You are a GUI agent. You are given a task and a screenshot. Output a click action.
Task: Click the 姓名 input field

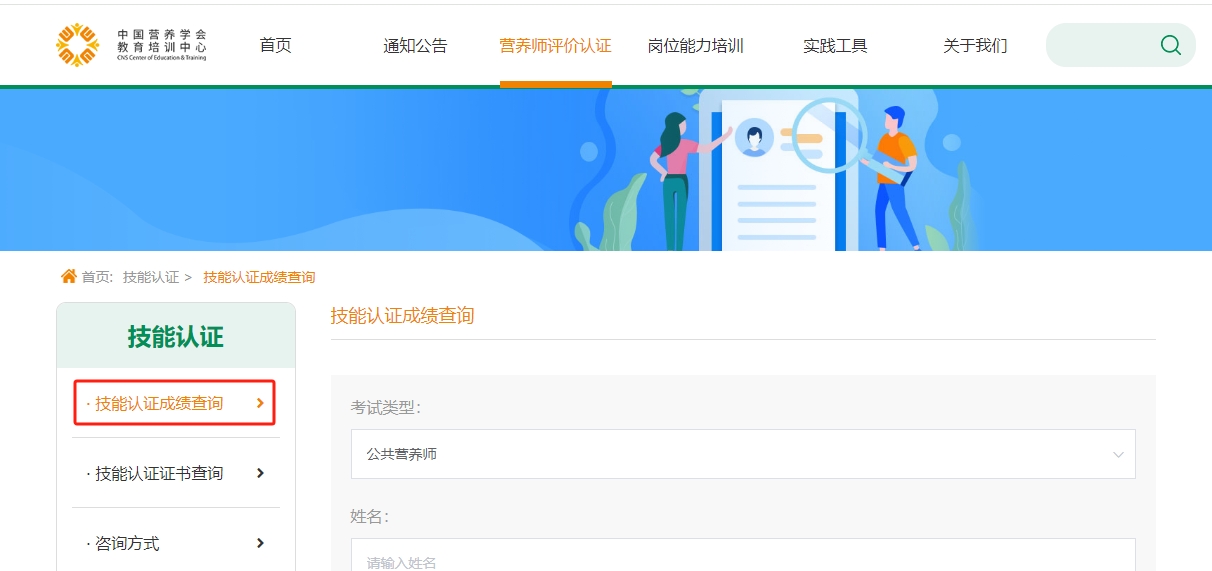tap(743, 555)
